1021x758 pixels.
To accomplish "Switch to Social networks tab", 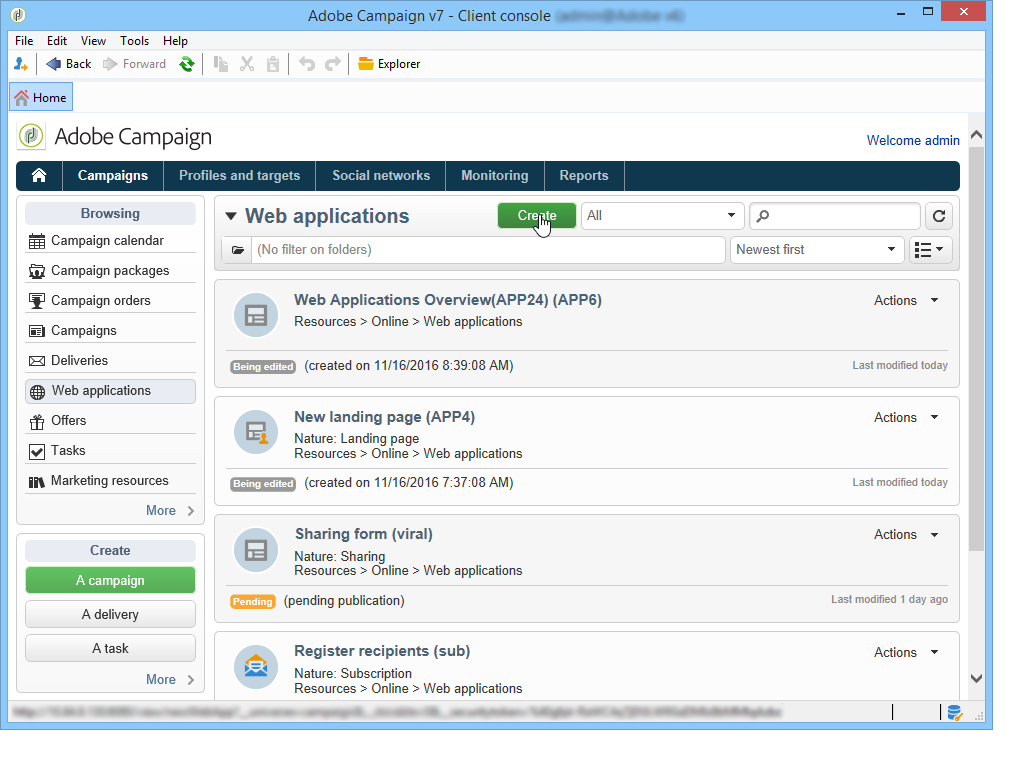I will point(381,175).
